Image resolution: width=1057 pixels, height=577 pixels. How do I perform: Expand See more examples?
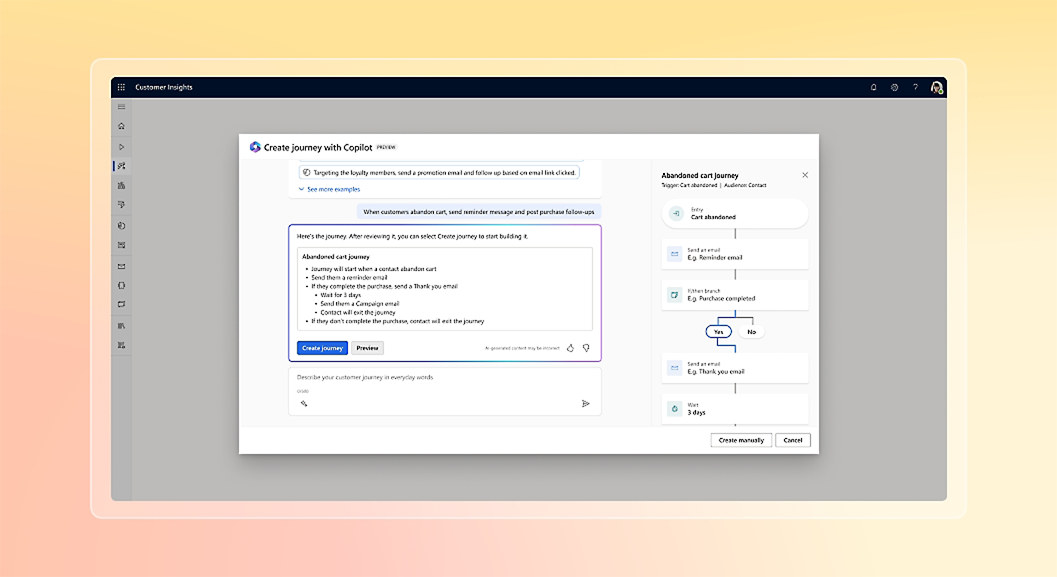pos(329,189)
